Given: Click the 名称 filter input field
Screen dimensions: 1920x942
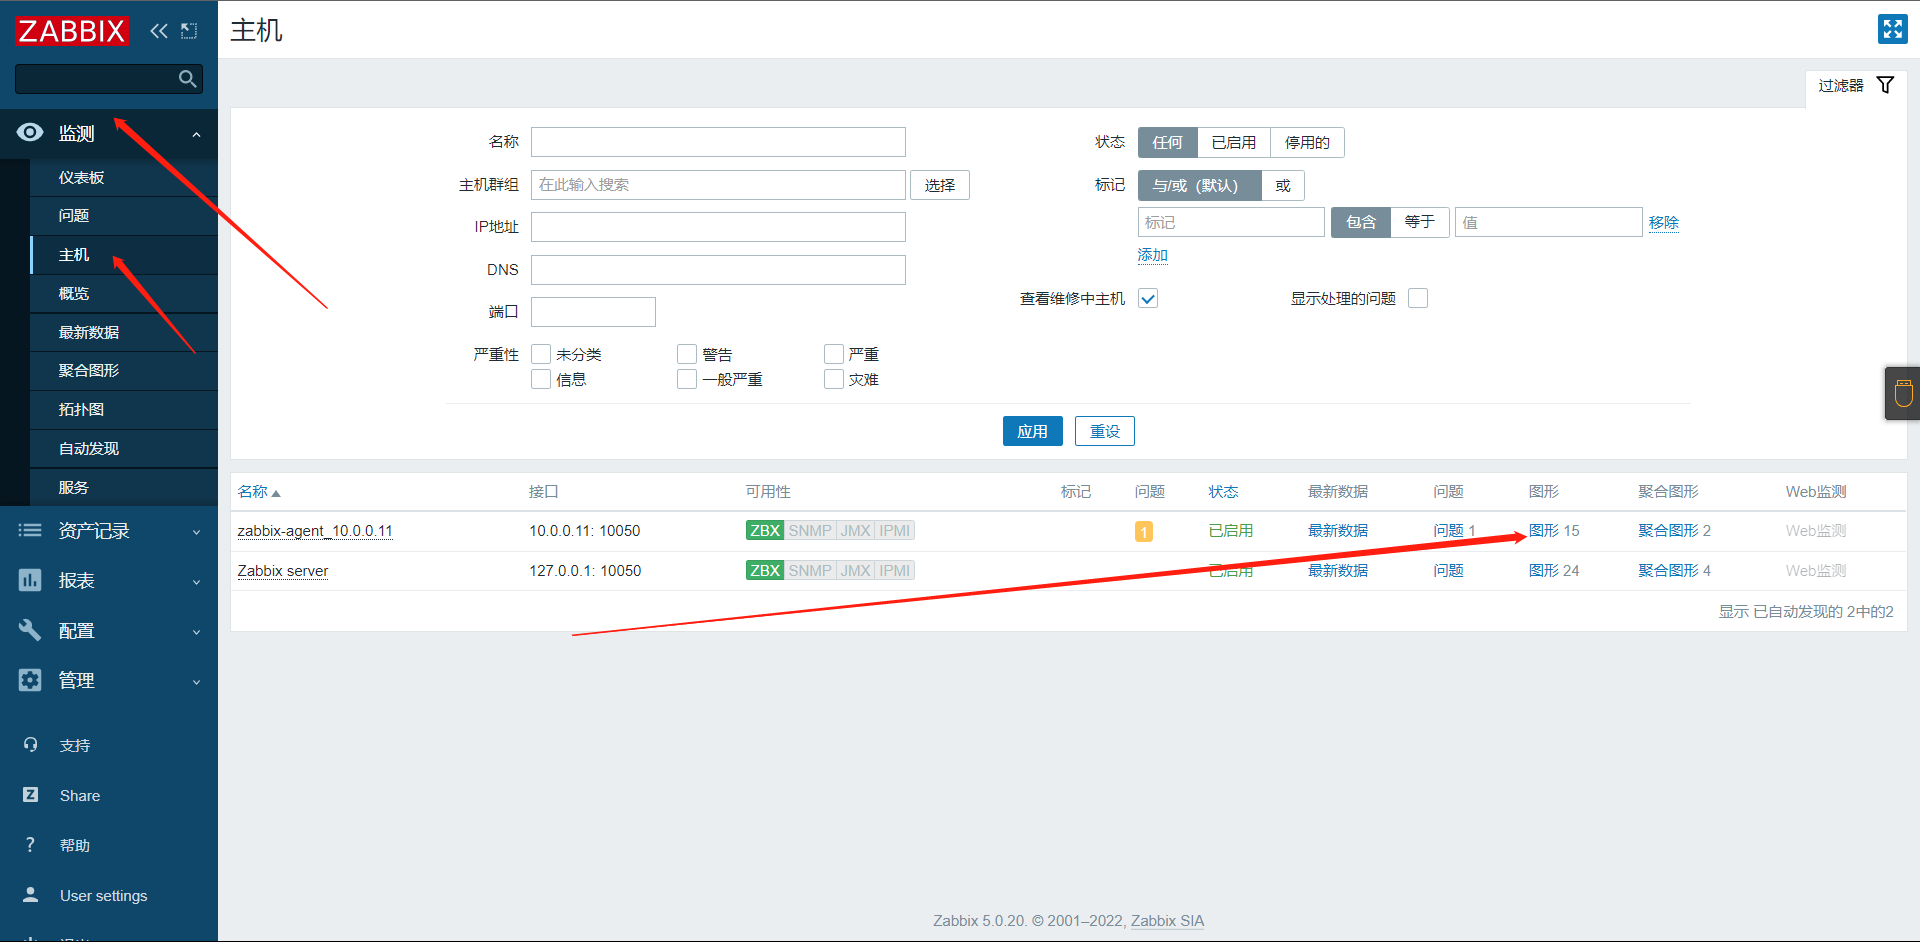Looking at the screenshot, I should click(x=718, y=142).
